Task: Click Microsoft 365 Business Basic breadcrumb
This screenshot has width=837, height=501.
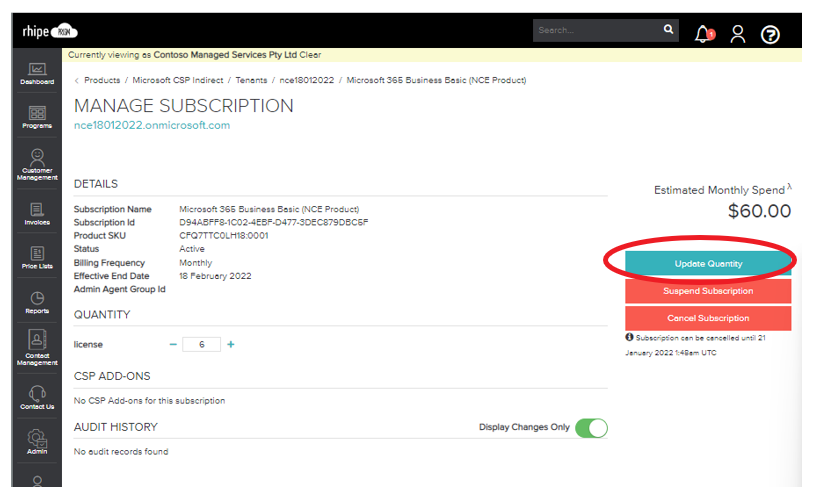Action: [x=436, y=80]
